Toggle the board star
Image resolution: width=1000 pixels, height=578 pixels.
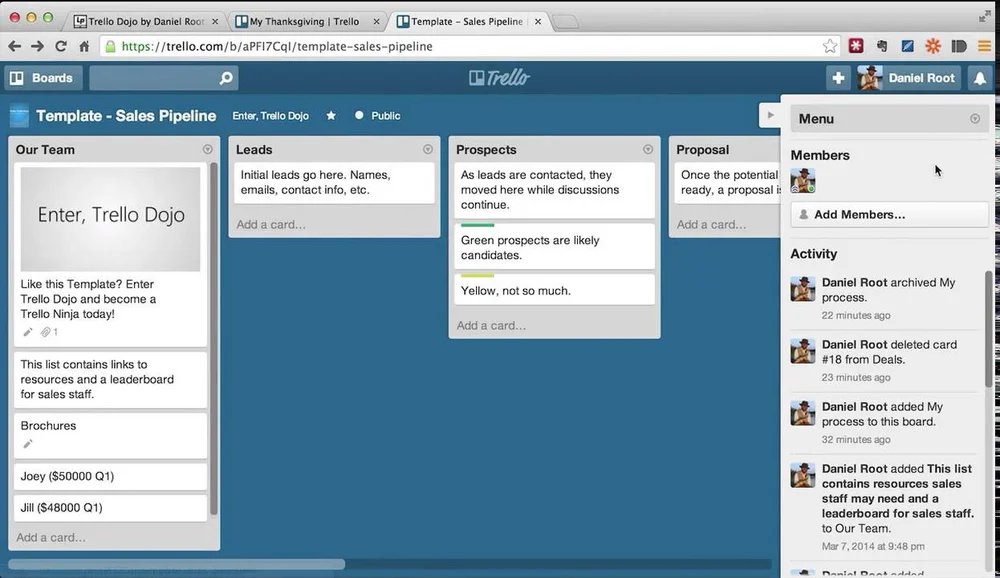click(331, 115)
